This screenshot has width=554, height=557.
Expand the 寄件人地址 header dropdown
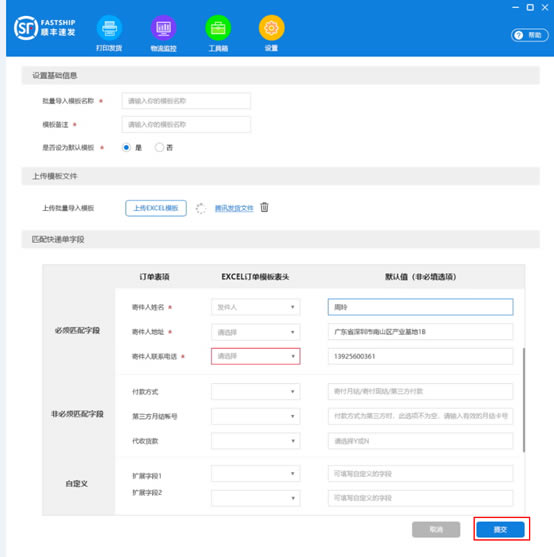255,332
